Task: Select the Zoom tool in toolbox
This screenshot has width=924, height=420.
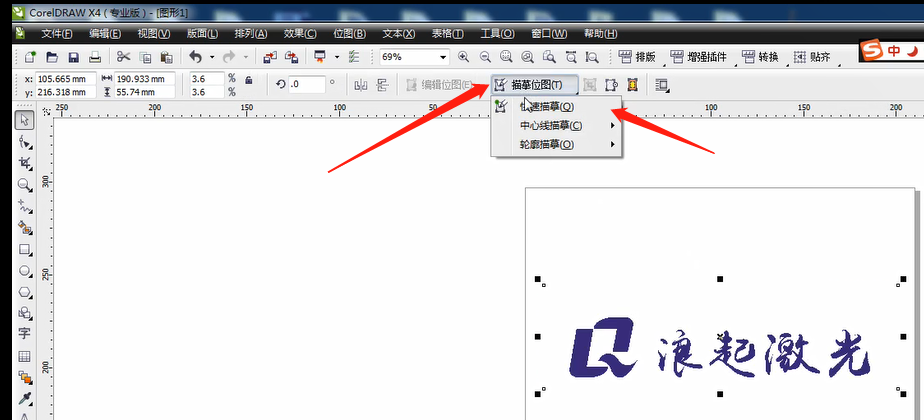Action: [x=25, y=185]
